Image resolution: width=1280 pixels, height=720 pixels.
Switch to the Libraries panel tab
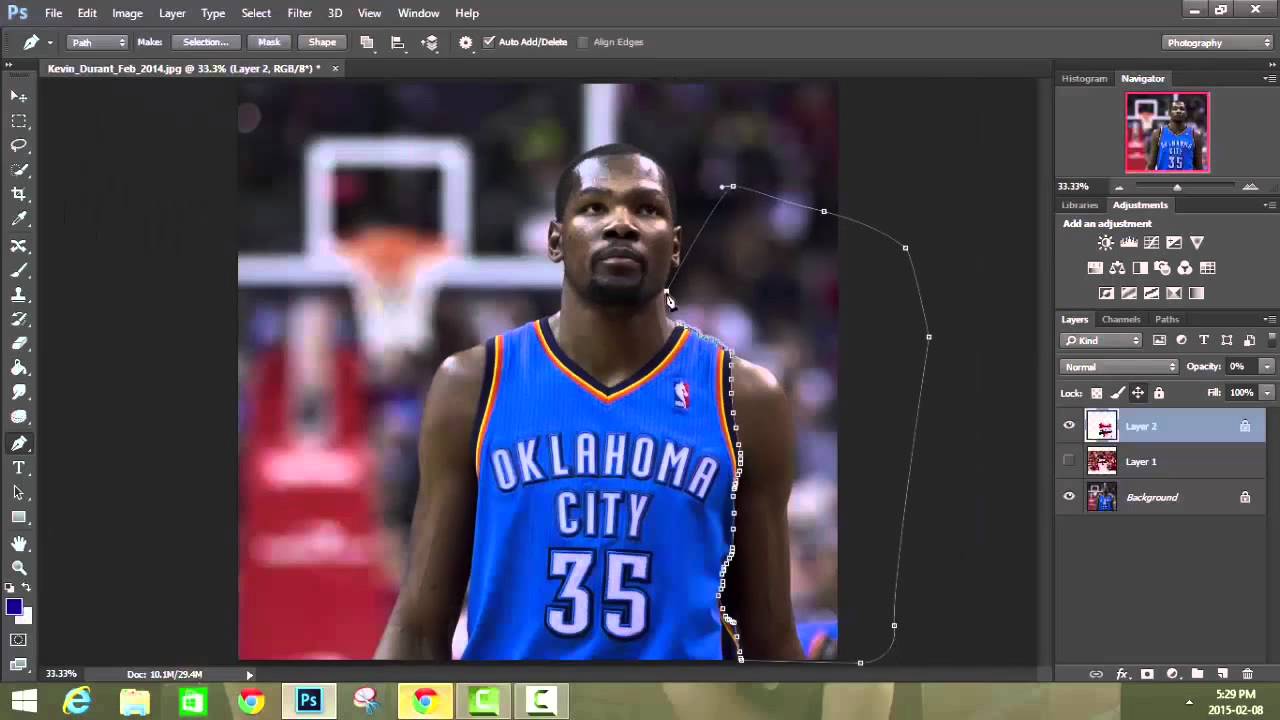click(1080, 205)
